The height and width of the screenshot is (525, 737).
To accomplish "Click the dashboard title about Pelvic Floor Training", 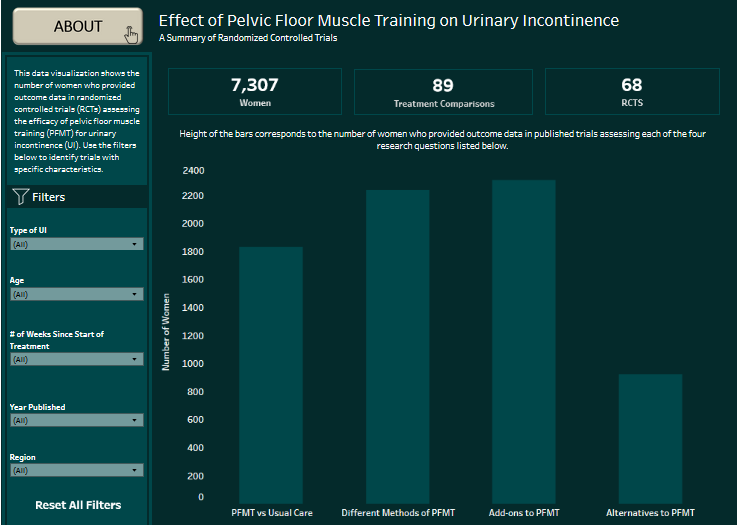I will pyautogui.click(x=389, y=21).
